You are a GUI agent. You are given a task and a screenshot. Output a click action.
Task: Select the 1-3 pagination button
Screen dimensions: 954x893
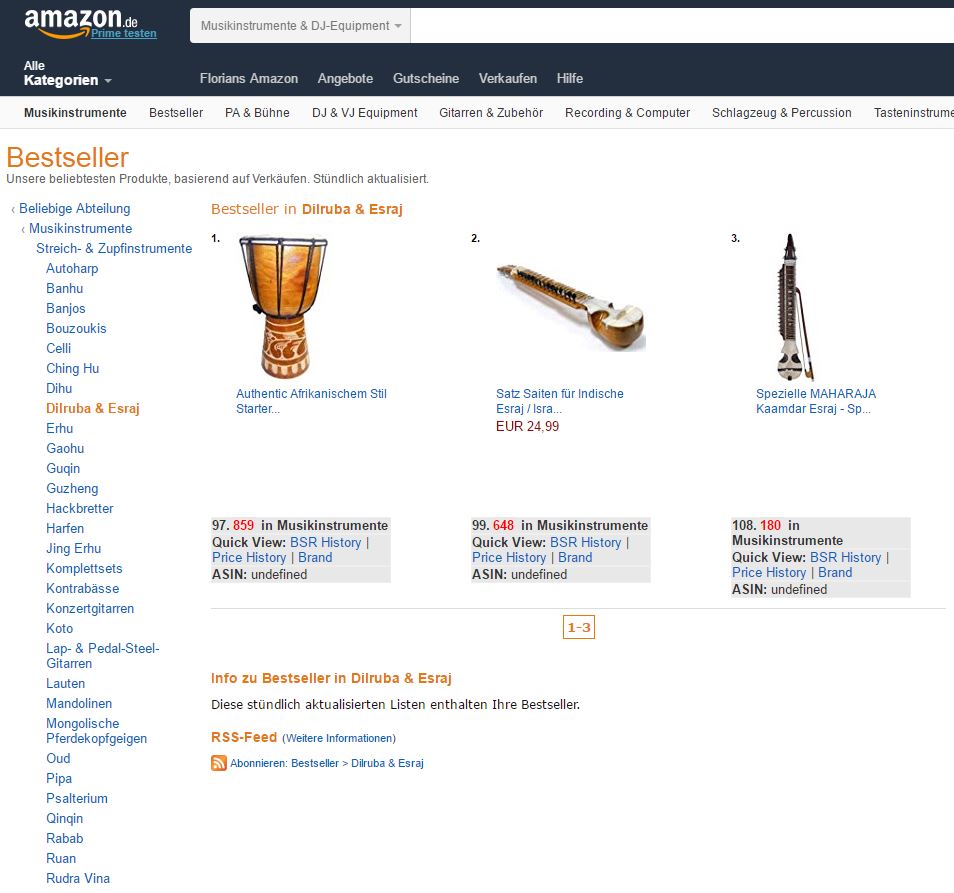point(579,627)
